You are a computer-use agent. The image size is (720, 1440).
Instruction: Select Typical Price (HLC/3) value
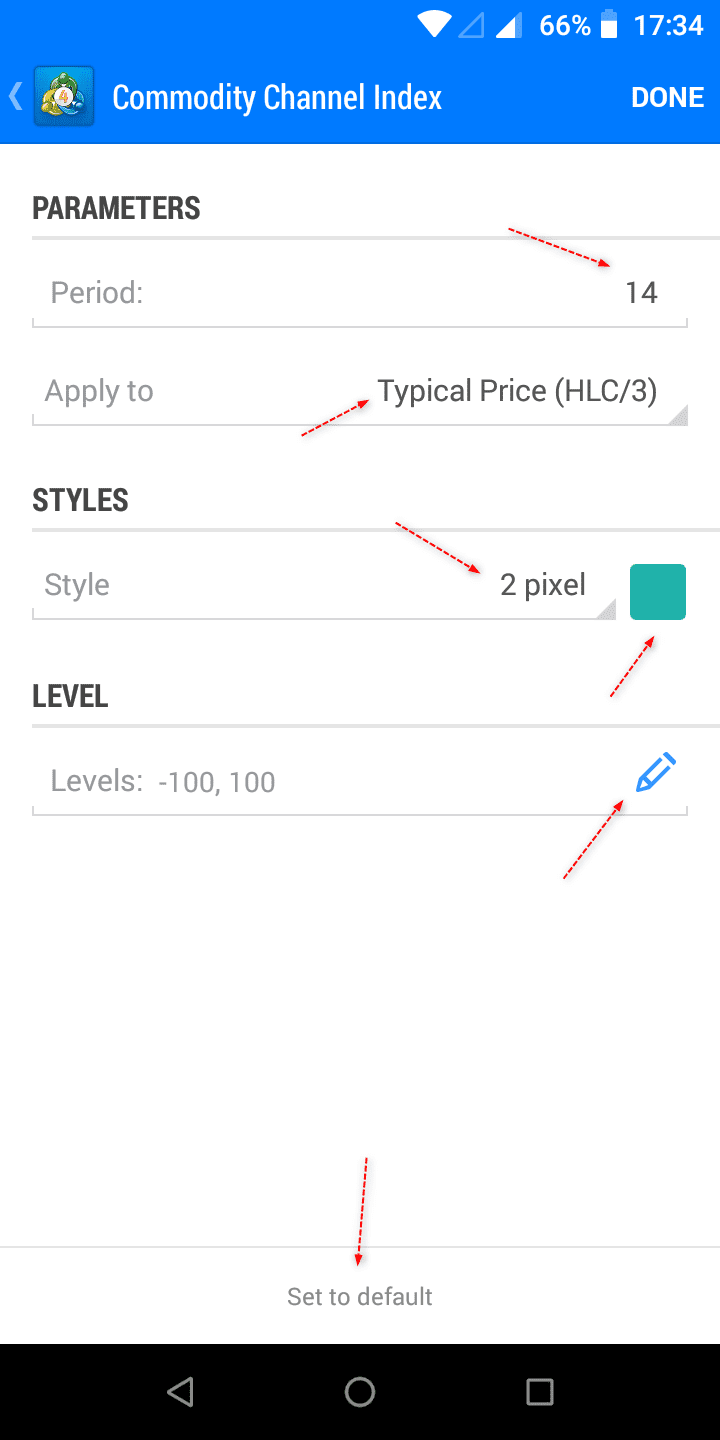517,391
